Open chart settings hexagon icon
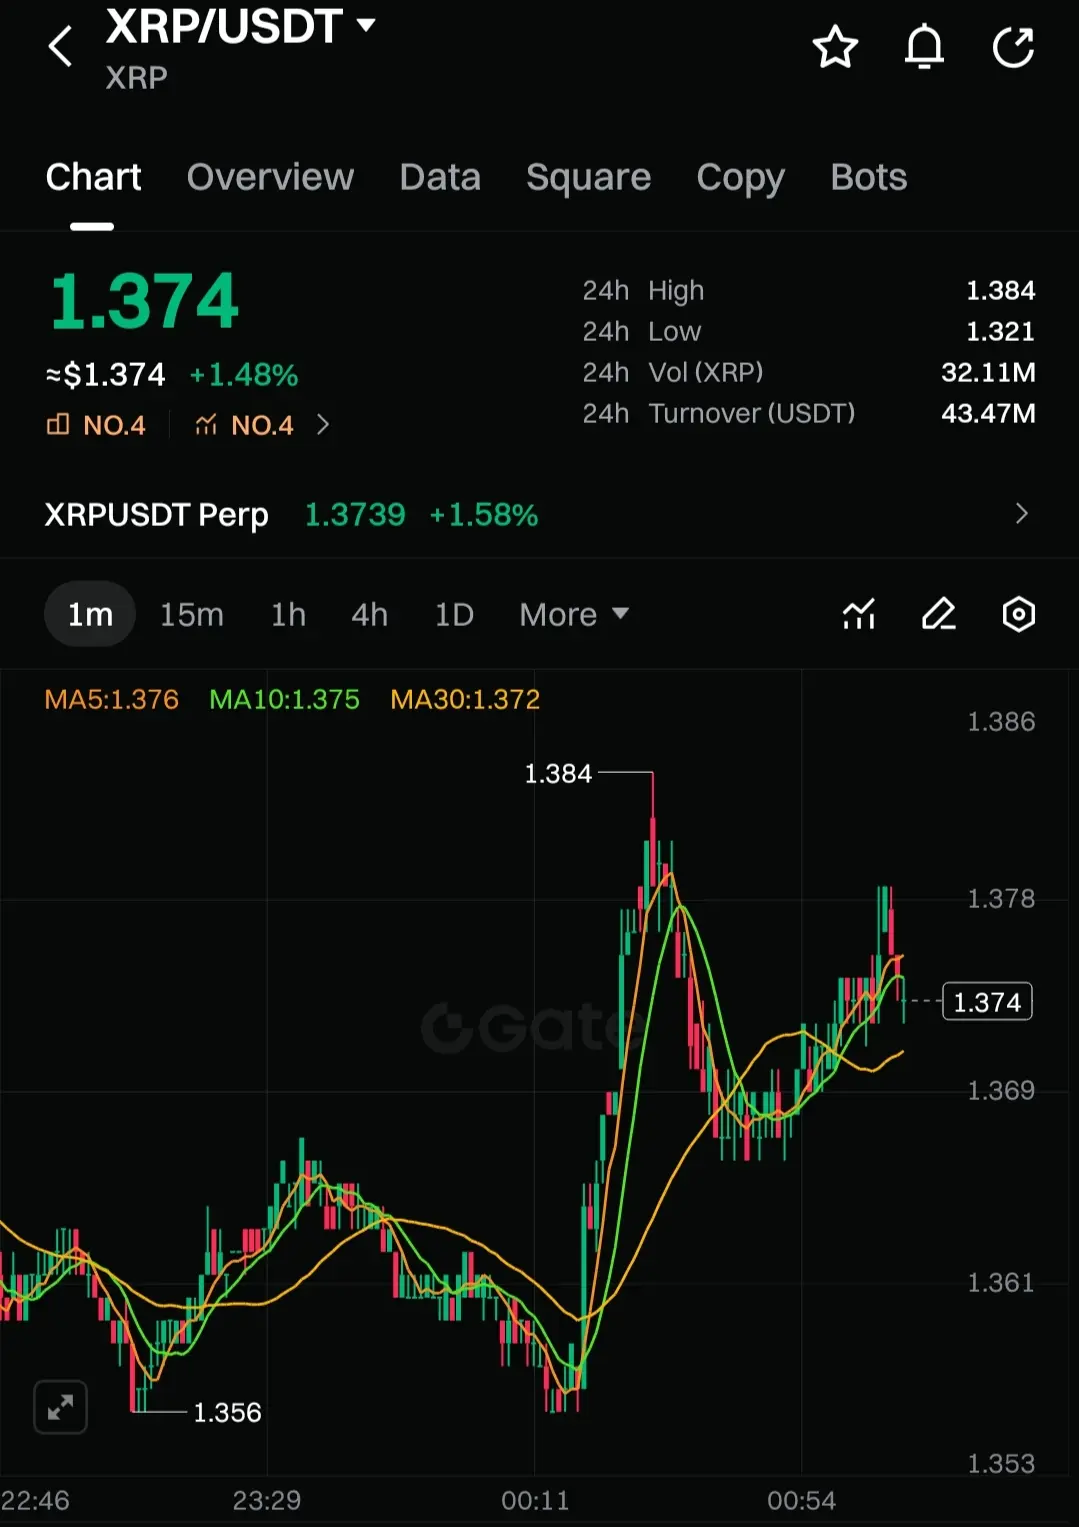 pos(1018,614)
